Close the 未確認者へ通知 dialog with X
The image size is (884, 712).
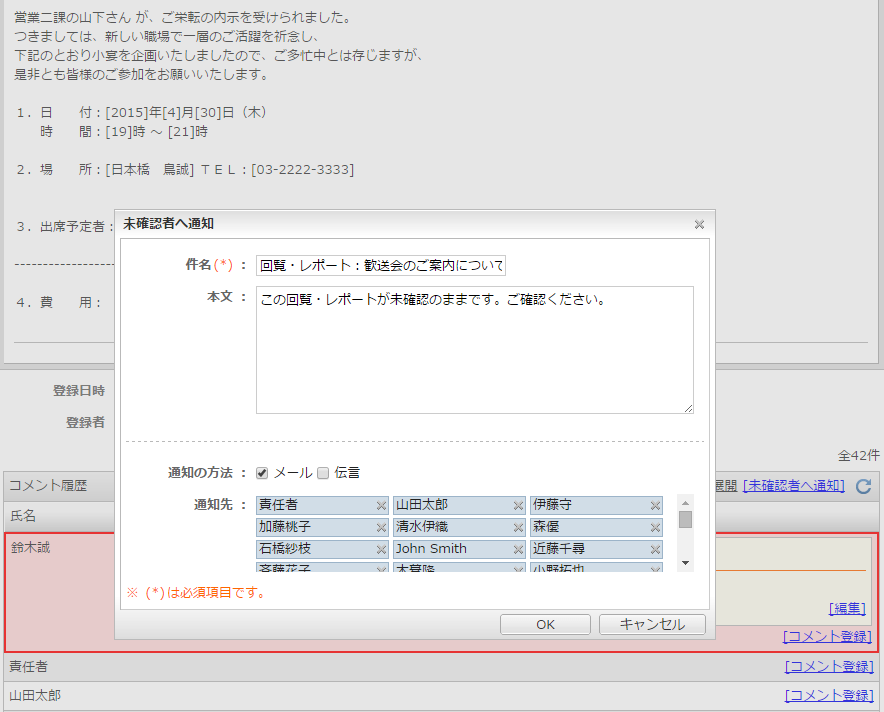(x=699, y=225)
